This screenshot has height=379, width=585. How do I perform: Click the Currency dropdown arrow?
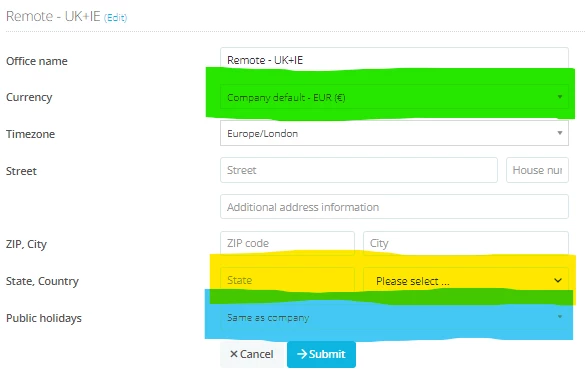pos(560,97)
